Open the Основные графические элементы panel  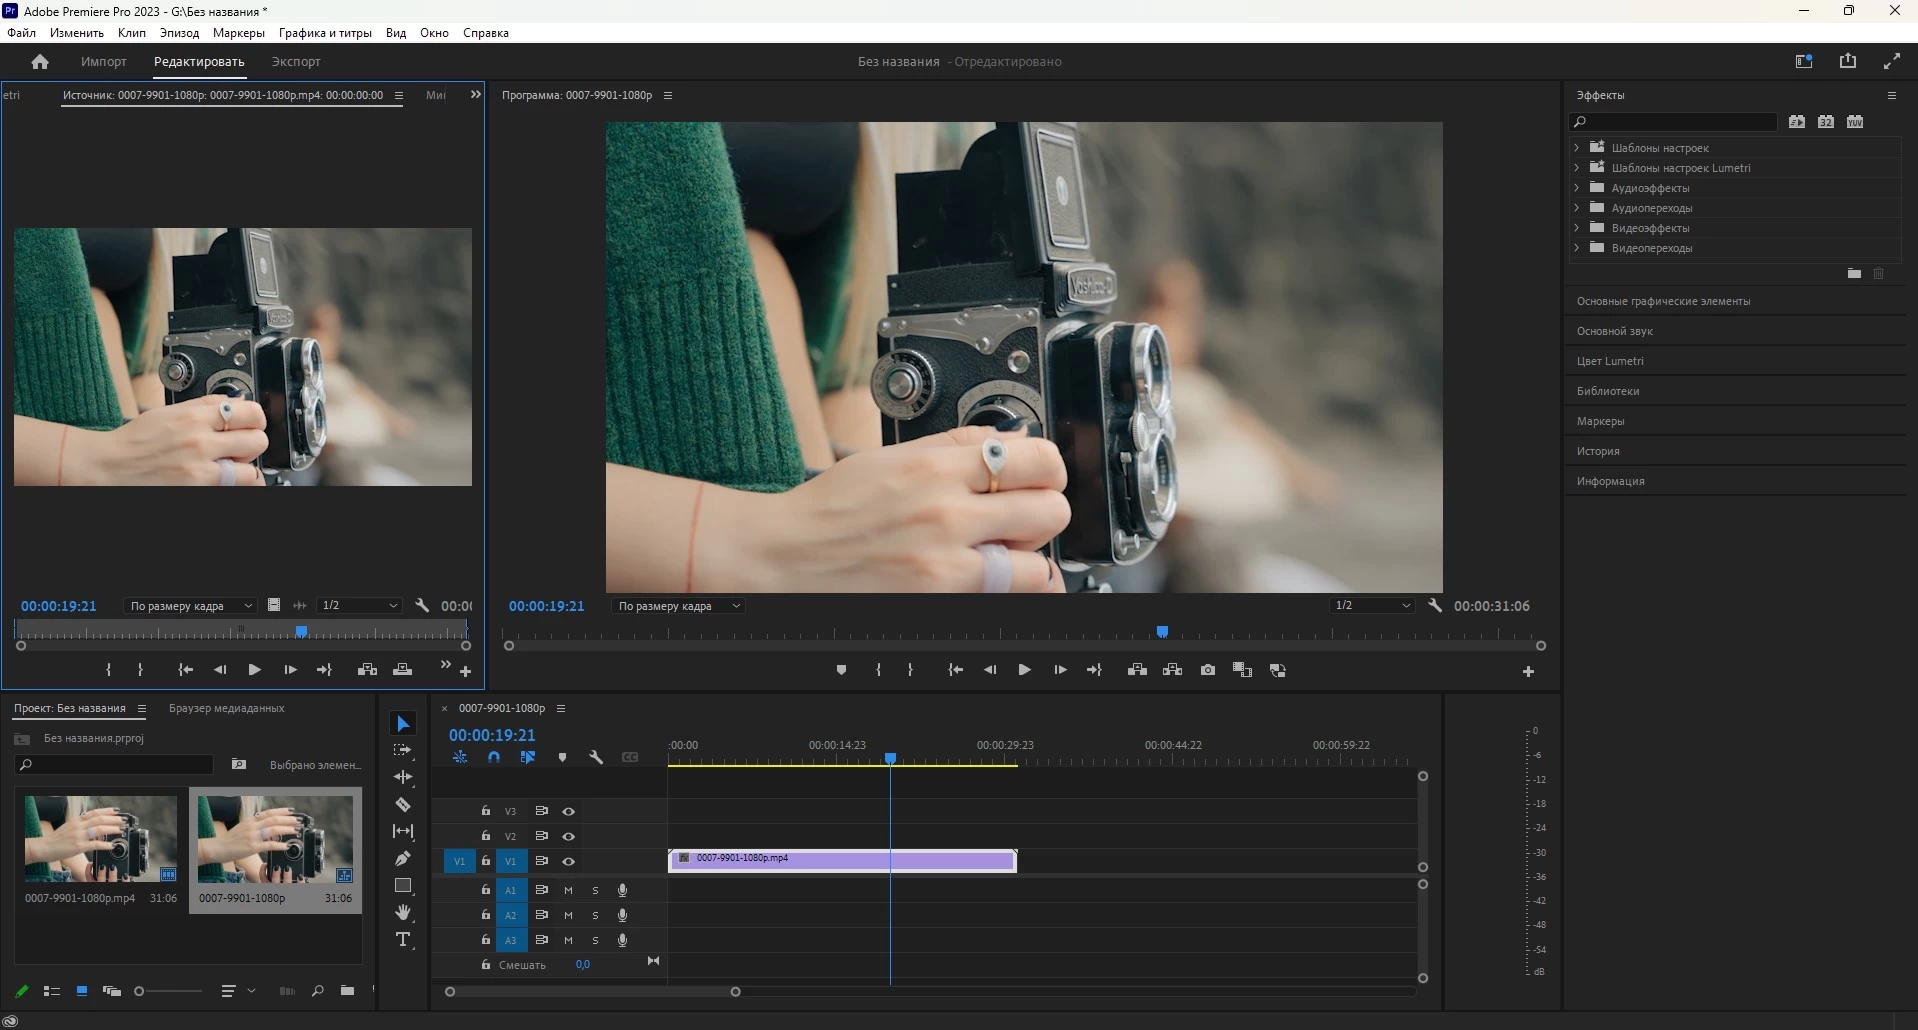click(x=1663, y=301)
